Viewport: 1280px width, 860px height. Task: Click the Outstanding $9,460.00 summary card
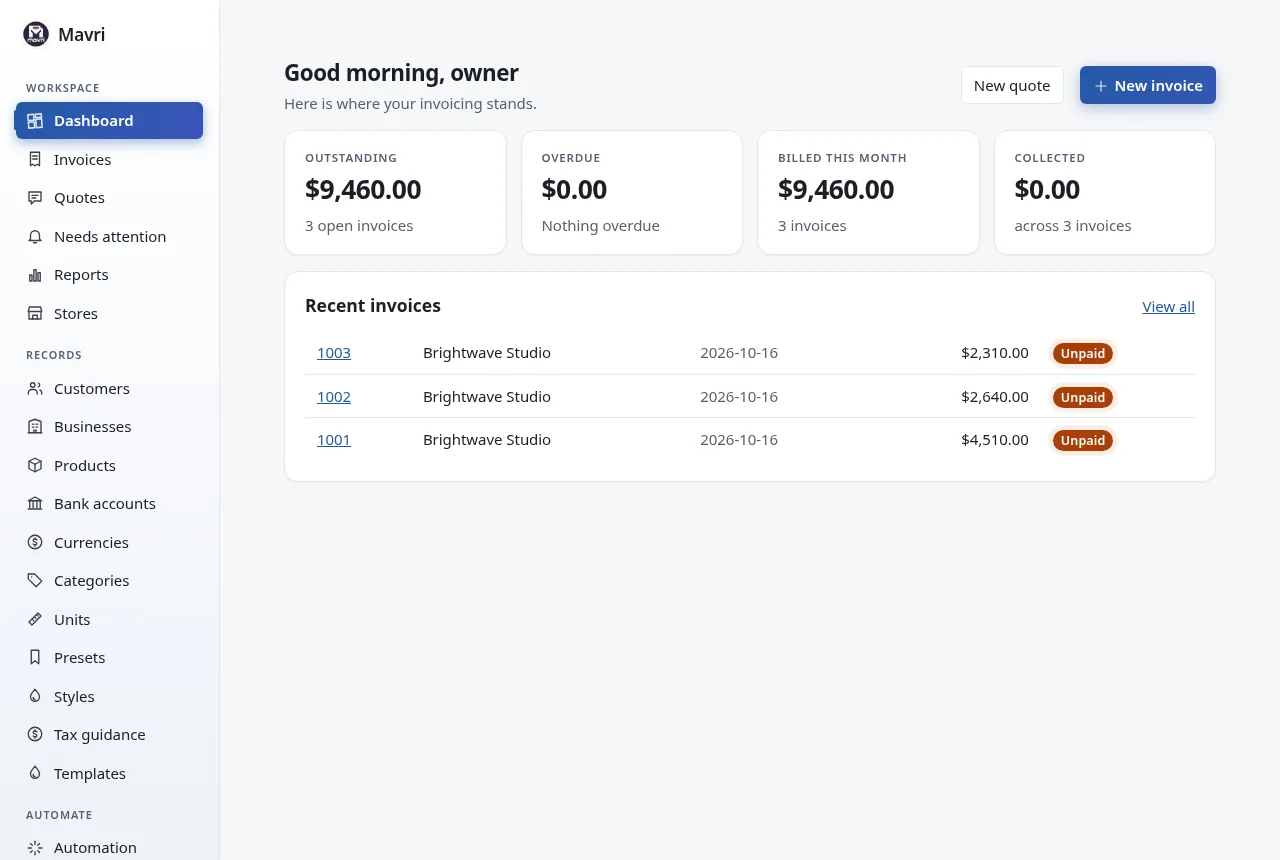(x=395, y=192)
